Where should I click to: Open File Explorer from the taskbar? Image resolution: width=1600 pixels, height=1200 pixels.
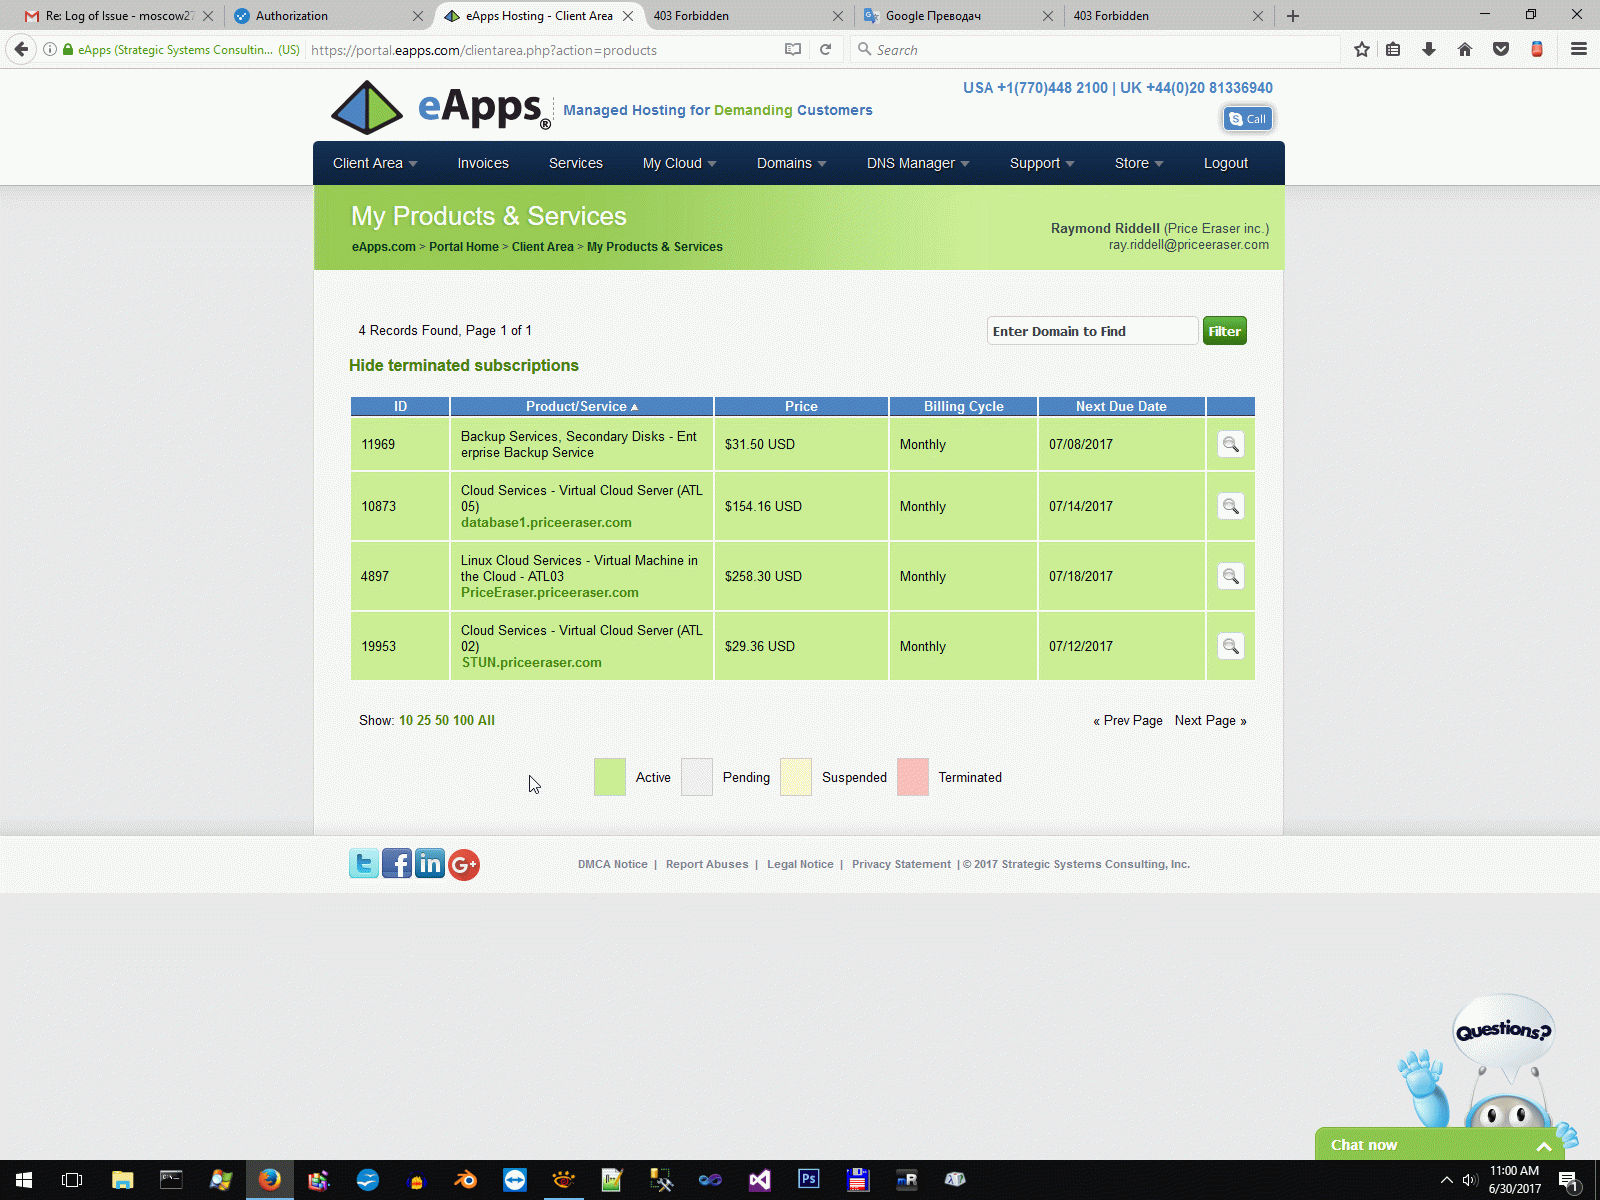click(x=122, y=1180)
